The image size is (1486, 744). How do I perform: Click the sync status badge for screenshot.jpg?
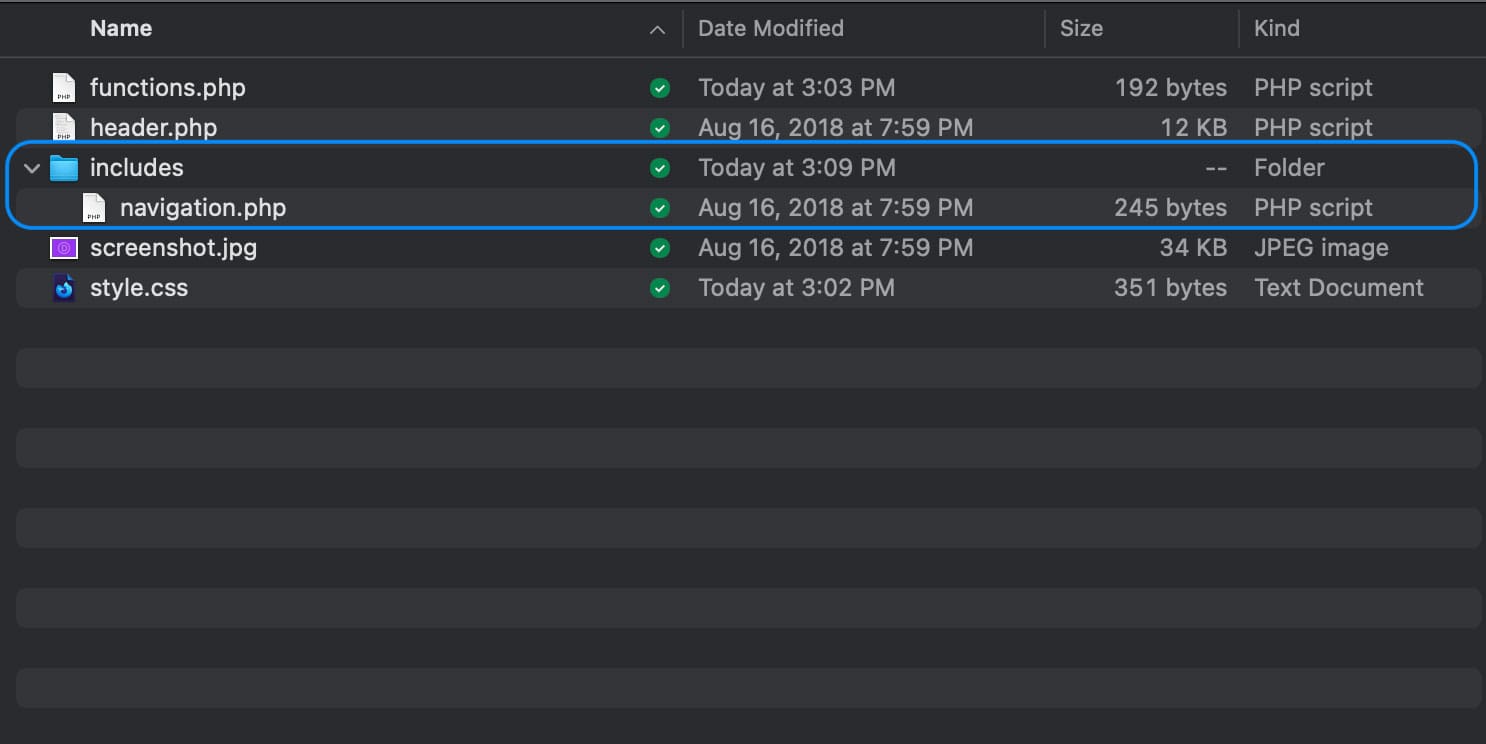659,248
